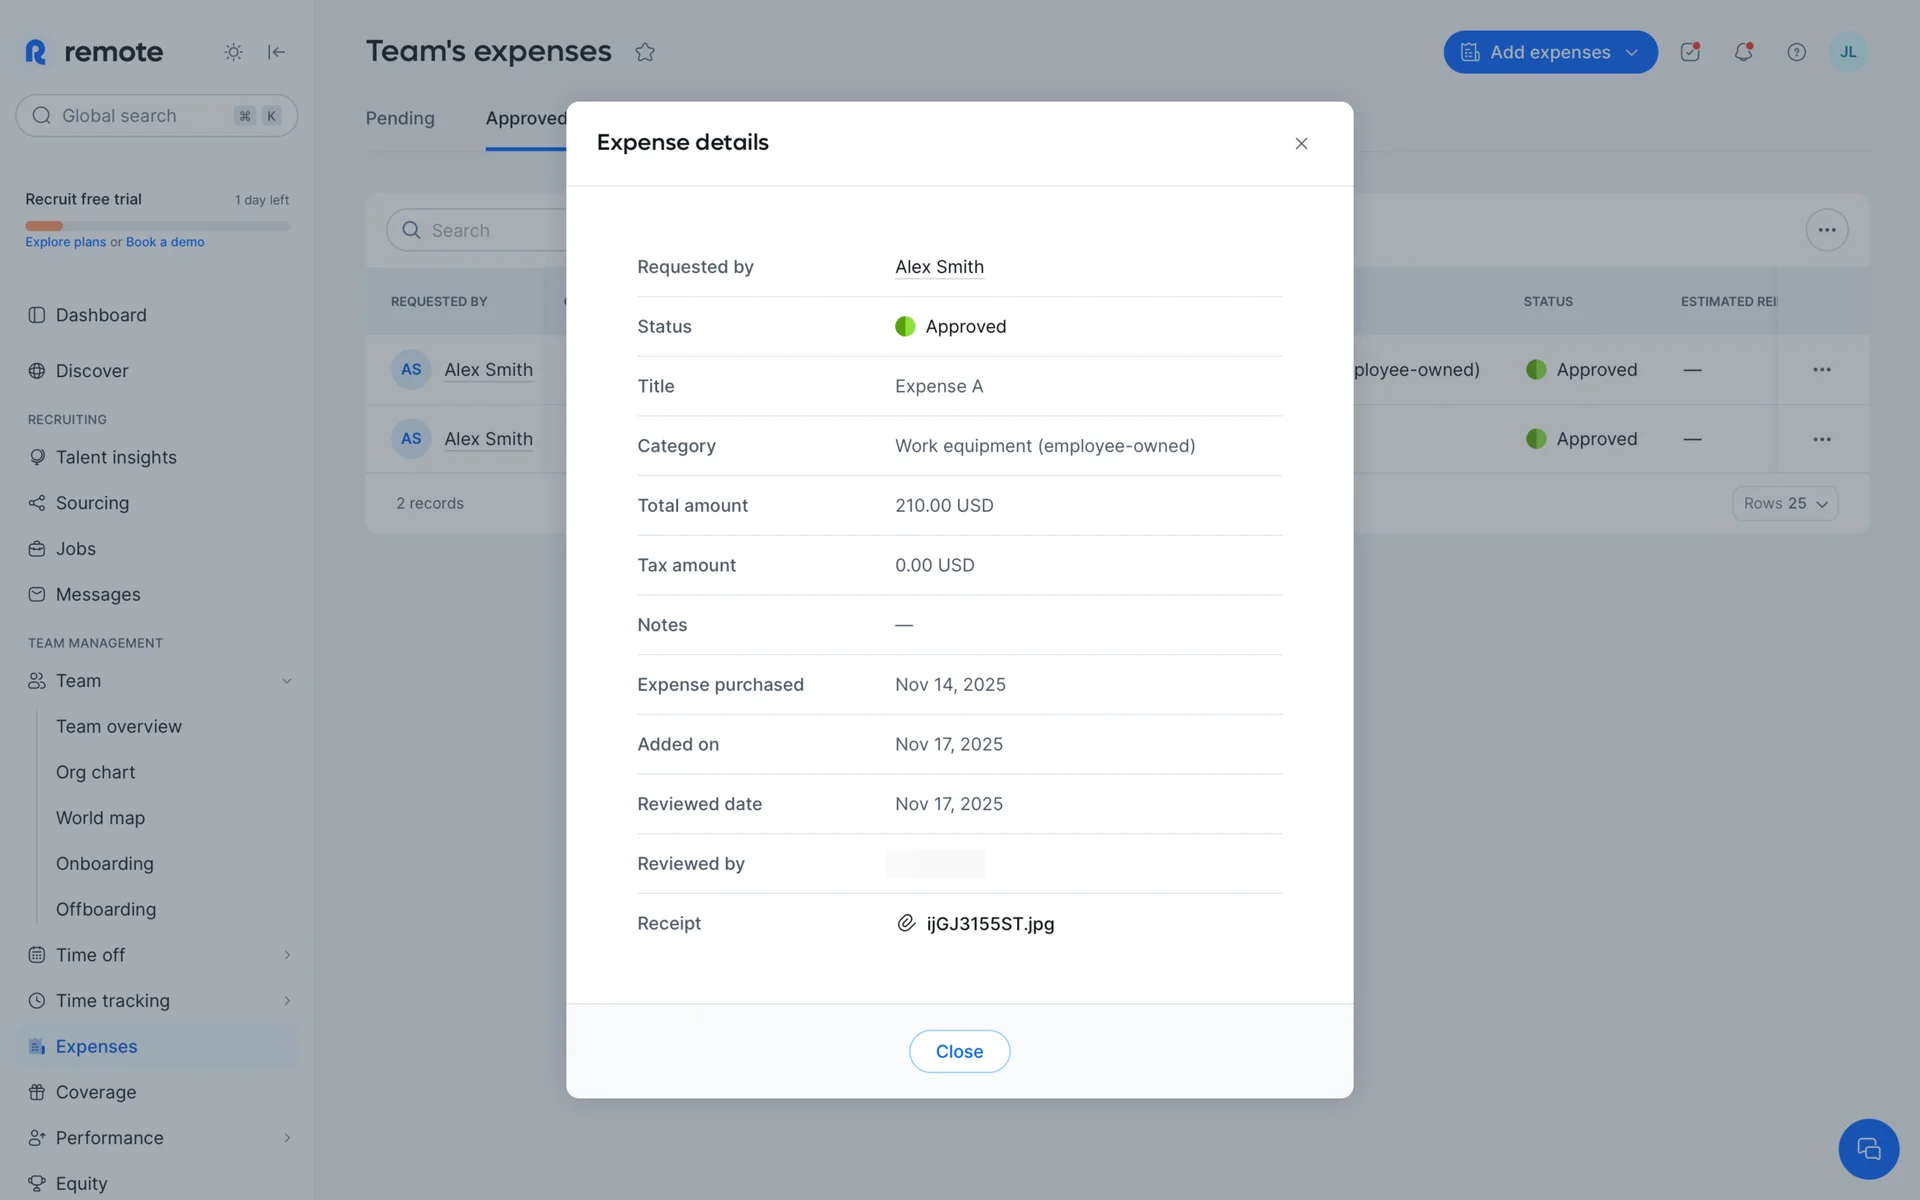Open the chat widget bubble
The width and height of the screenshot is (1920, 1200).
click(x=1868, y=1149)
